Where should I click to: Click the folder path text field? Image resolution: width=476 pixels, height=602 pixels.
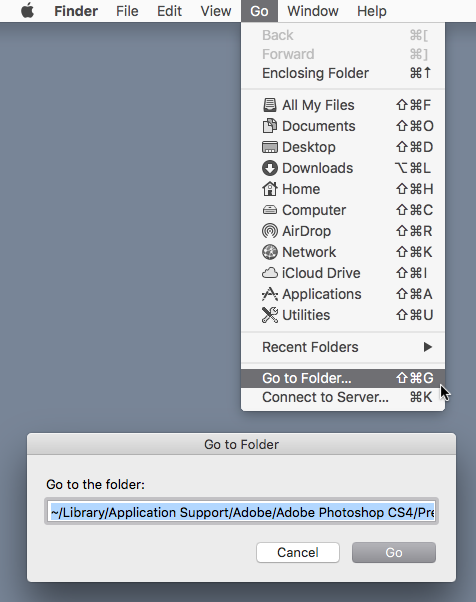point(241,512)
